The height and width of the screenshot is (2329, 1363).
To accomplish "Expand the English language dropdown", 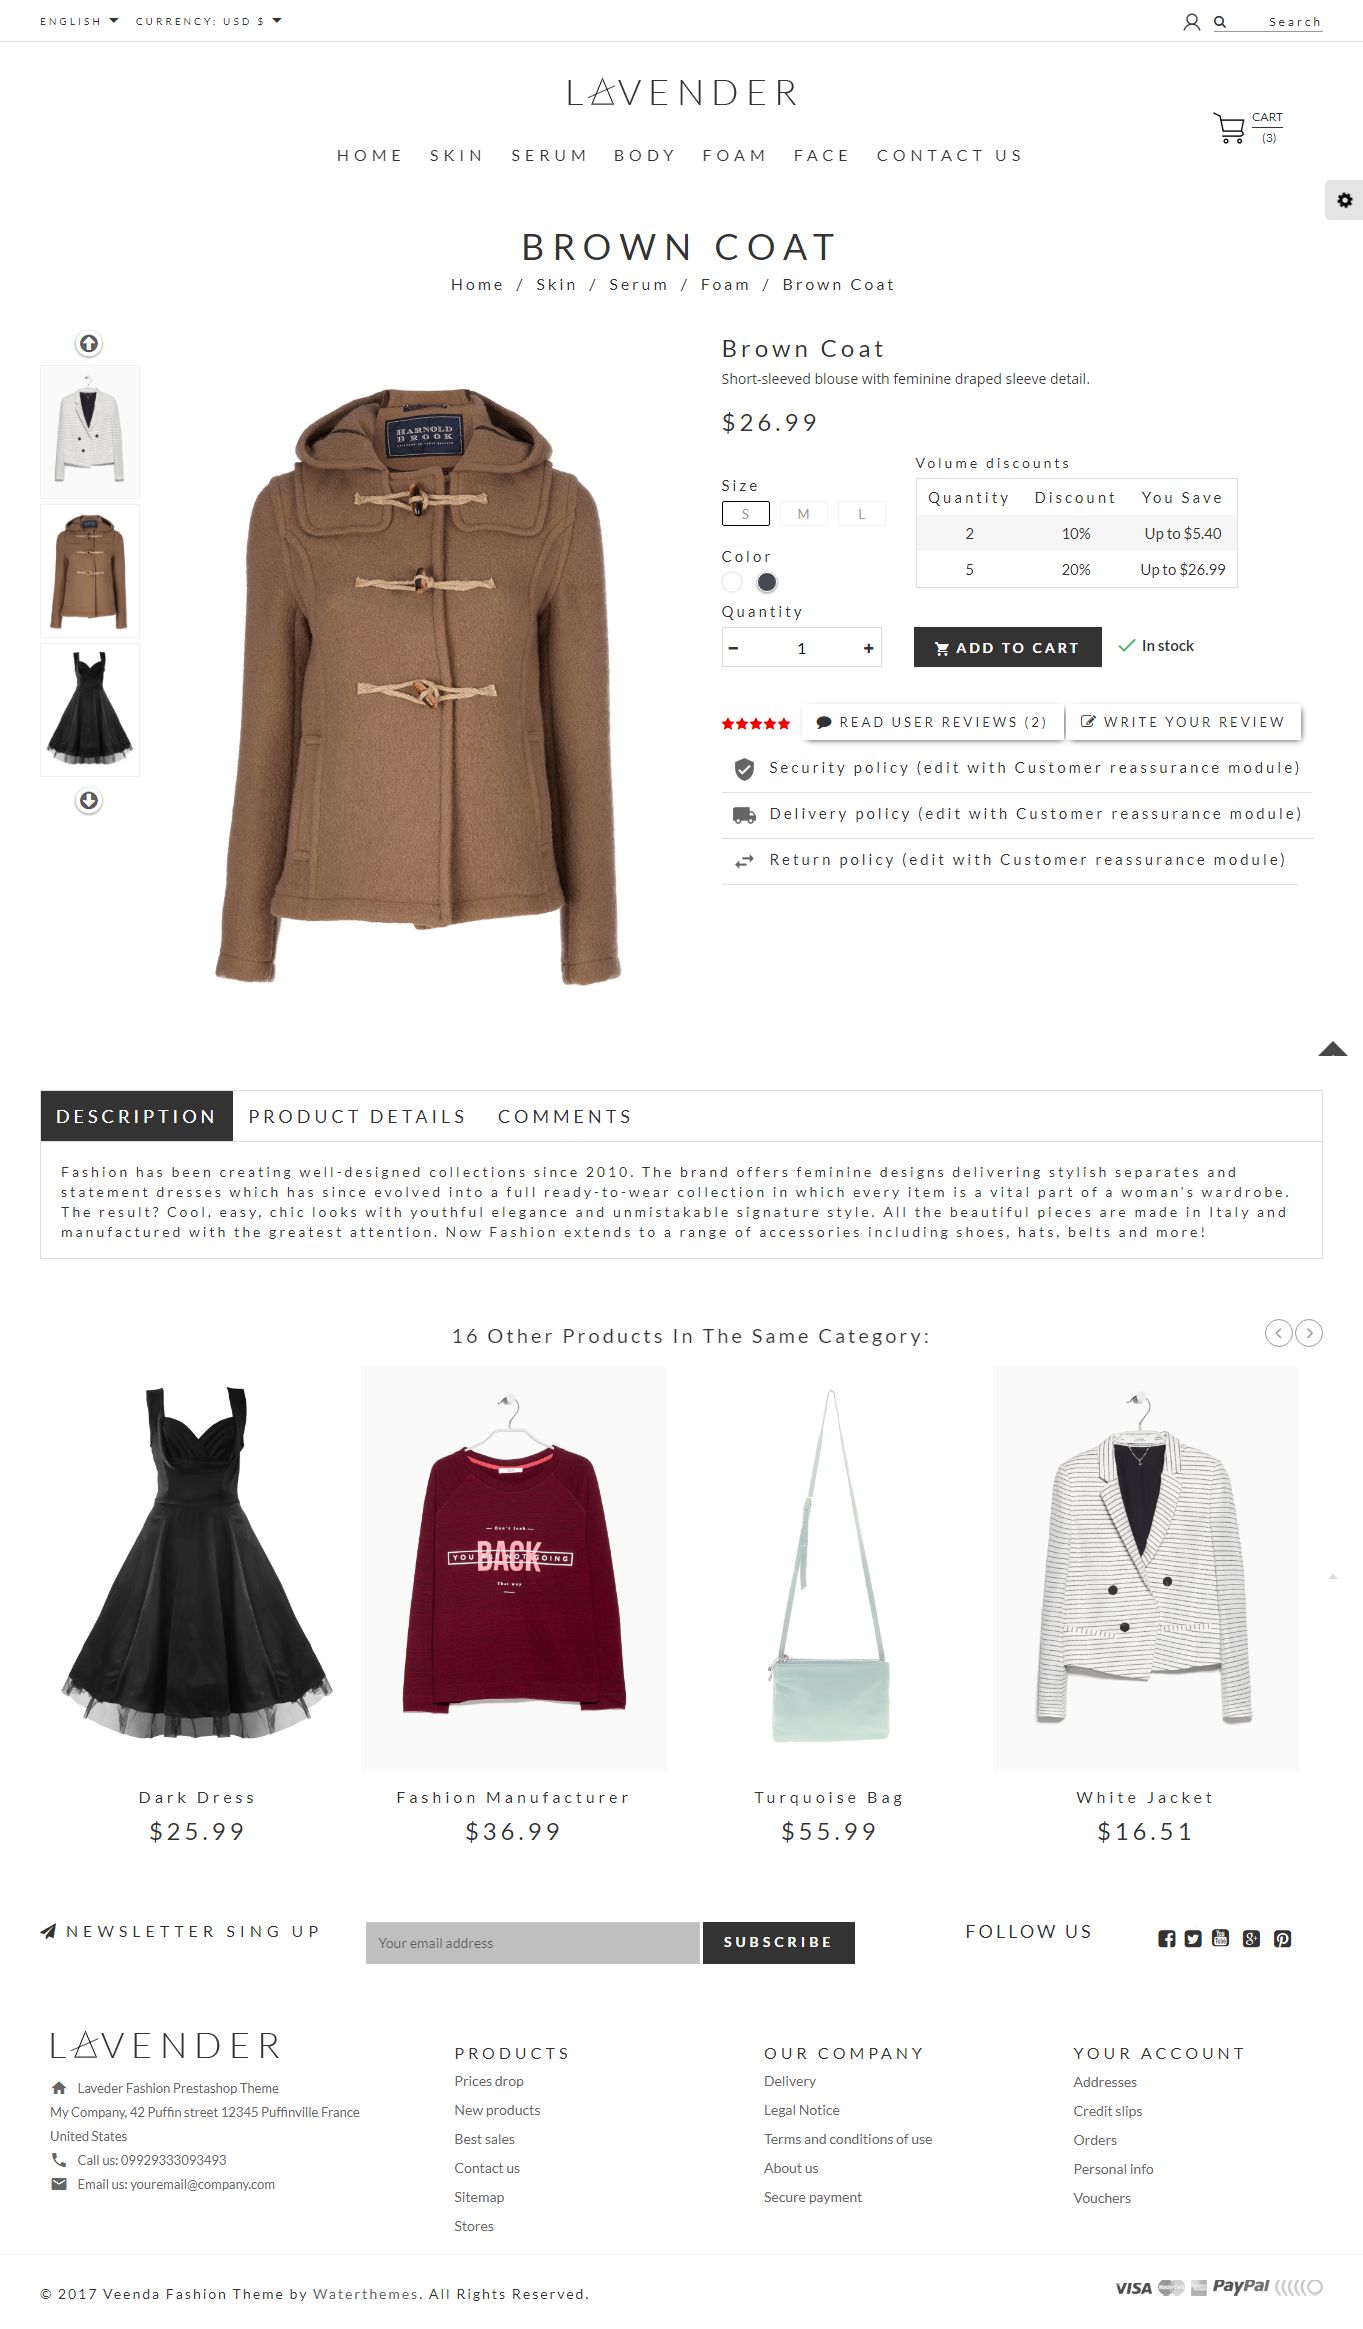I will point(79,21).
